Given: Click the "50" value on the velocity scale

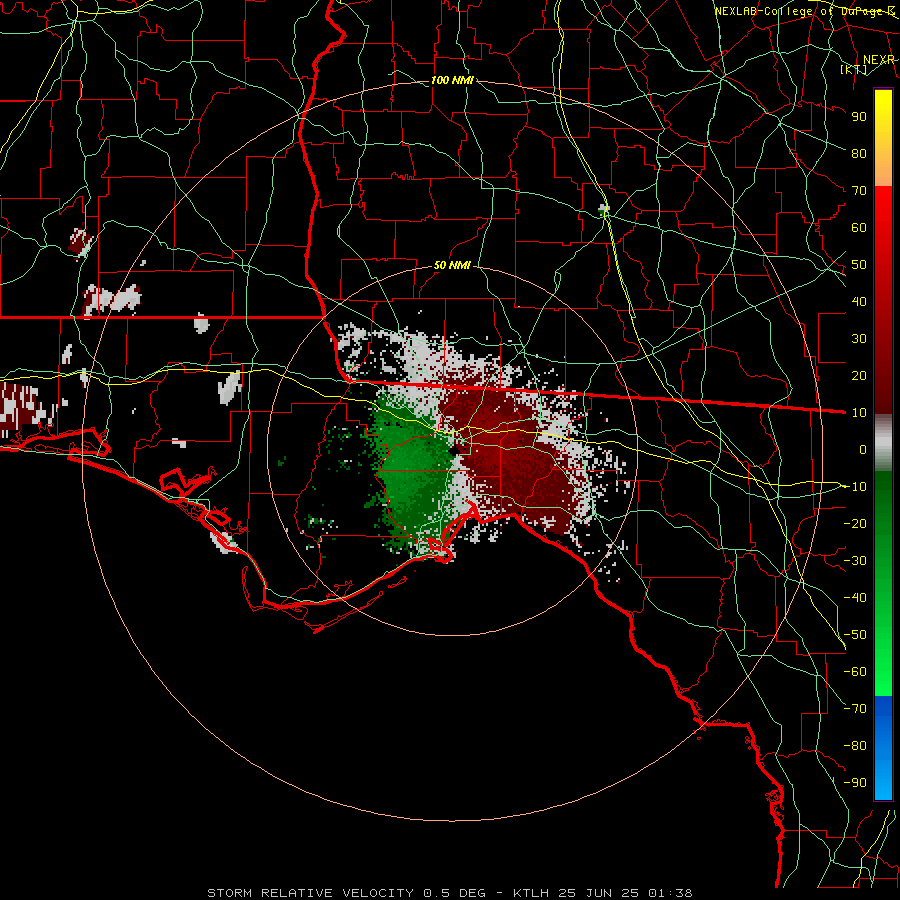Looking at the screenshot, I should tap(859, 265).
